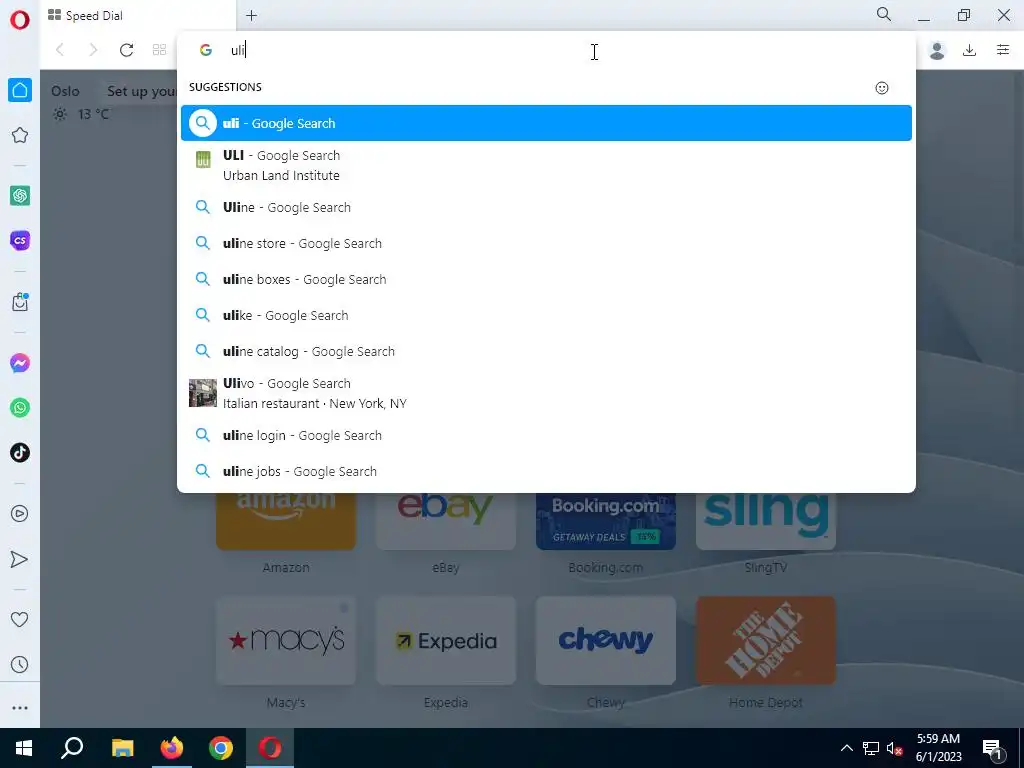This screenshot has width=1024, height=768.
Task: Select the highlighted "uli - Google Search" suggestion
Action: (546, 123)
